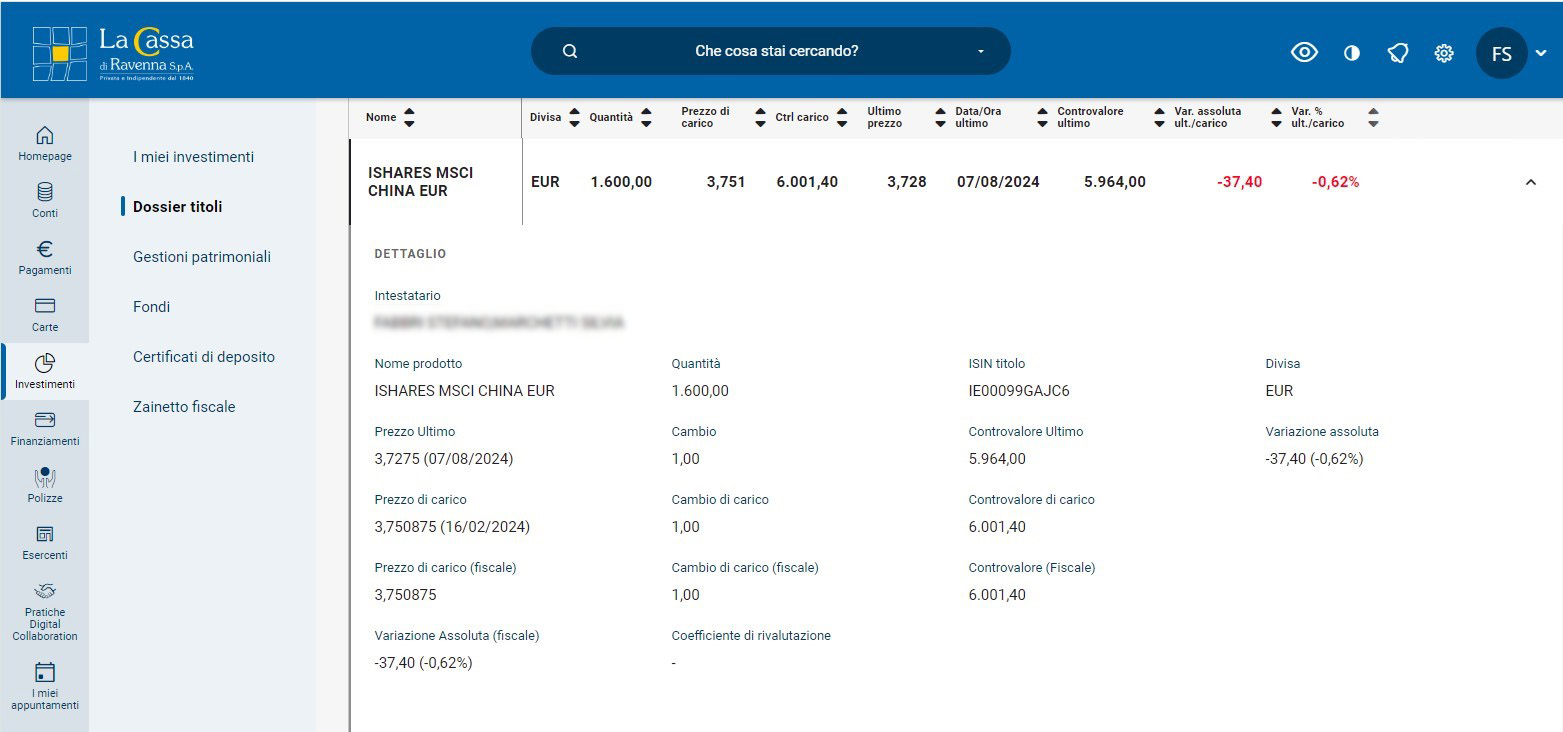The height and width of the screenshot is (732, 1563).
Task: Click Prezzo Ultimo value 3,7275 (07/08/2024)
Action: point(445,459)
